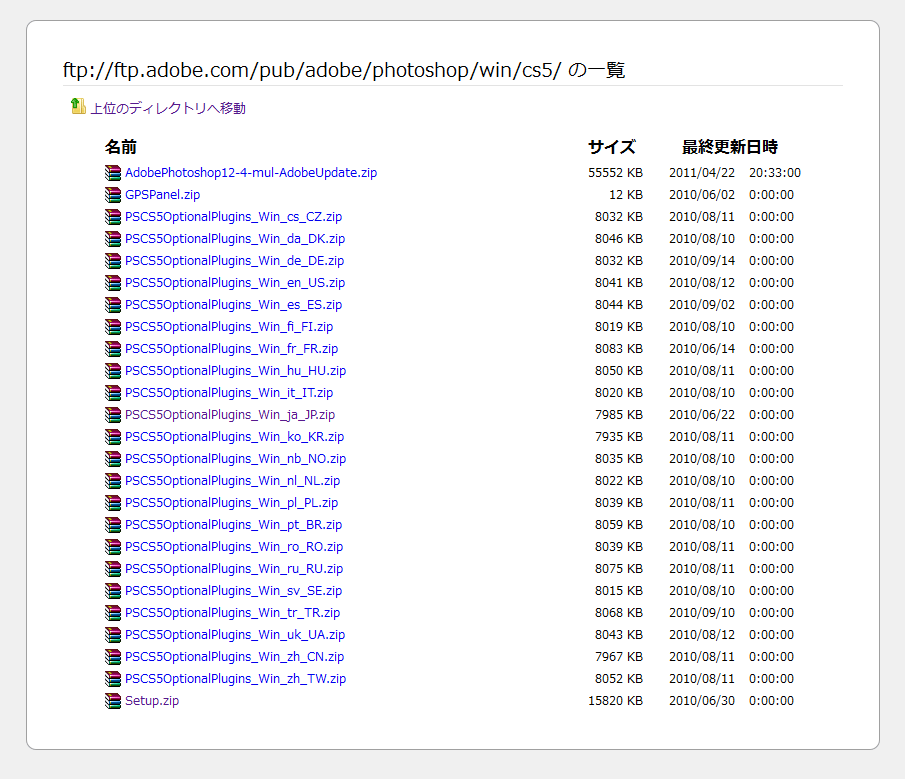
Task: Click archive icon next to de_DE plugins zip
Action: coord(113,260)
